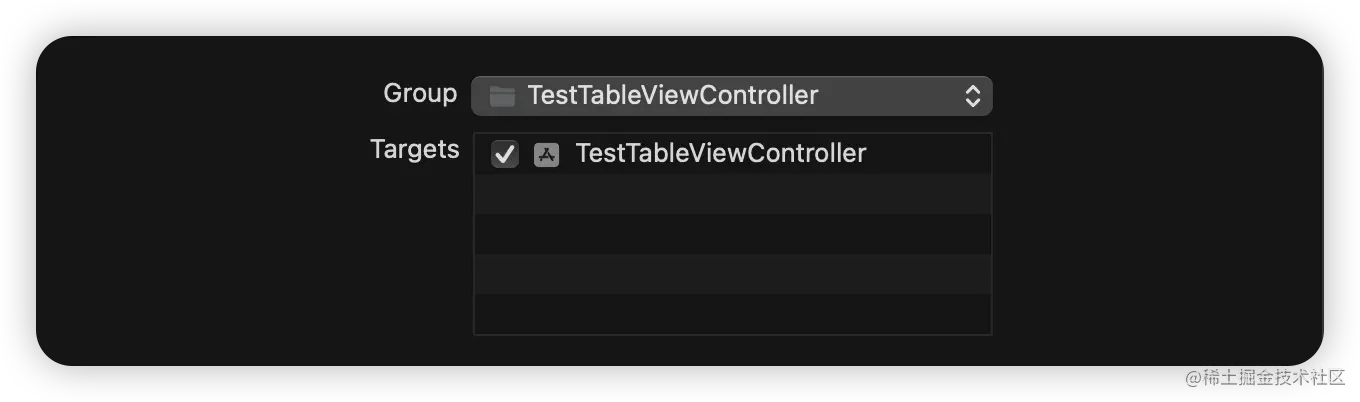The height and width of the screenshot is (402, 1360).
Task: Click the "Group" field label
Action: (x=420, y=94)
